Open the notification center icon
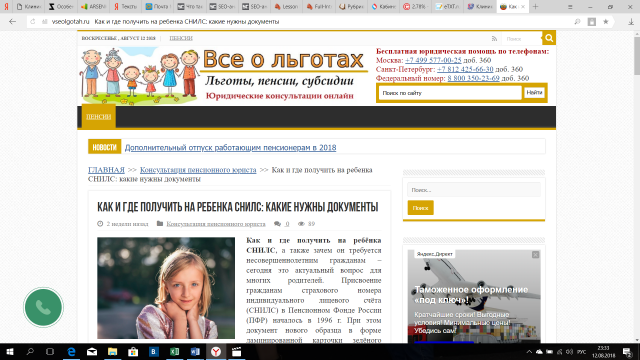Image resolution: width=640 pixels, height=360 pixels. tap(628, 352)
